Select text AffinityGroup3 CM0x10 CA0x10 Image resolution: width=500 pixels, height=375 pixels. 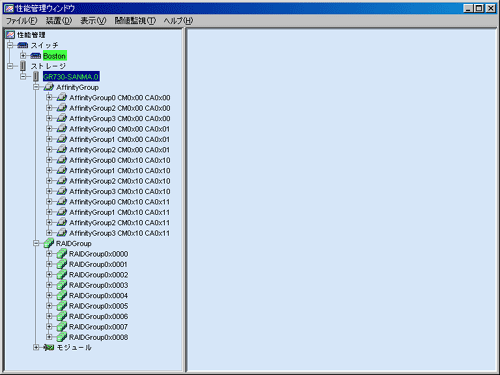tap(120, 191)
